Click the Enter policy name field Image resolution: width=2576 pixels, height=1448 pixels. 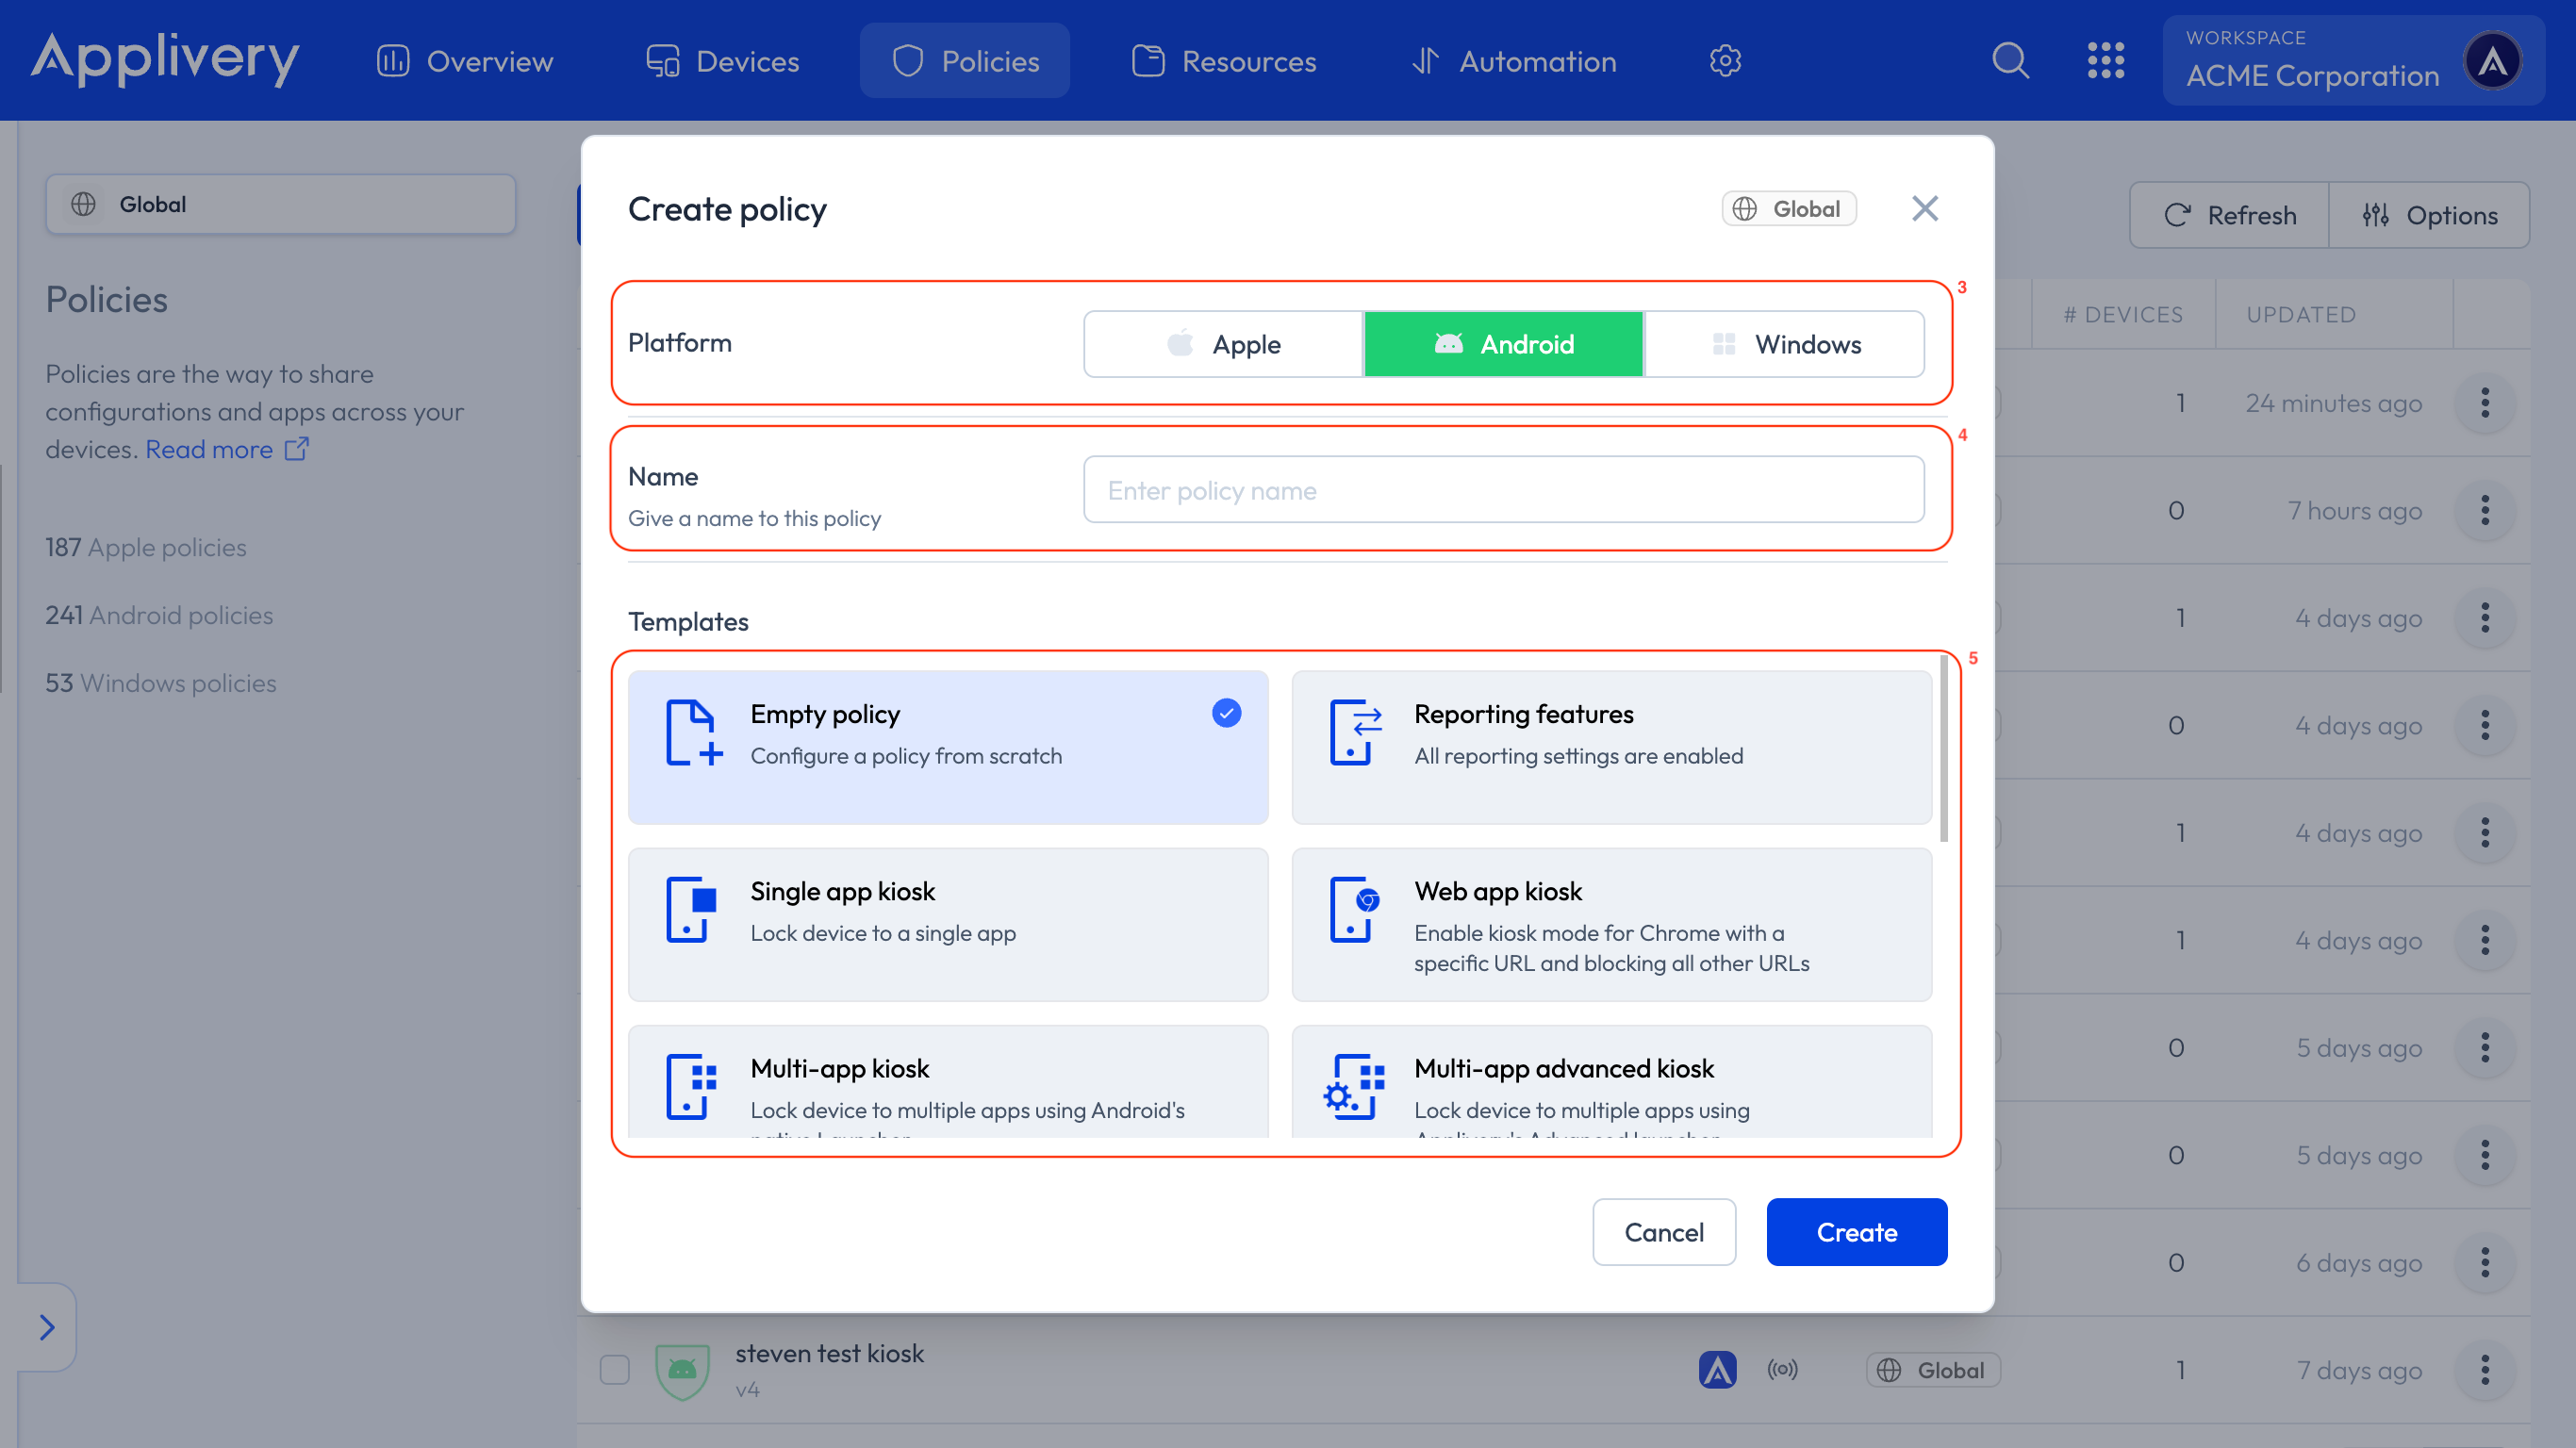tap(1503, 490)
